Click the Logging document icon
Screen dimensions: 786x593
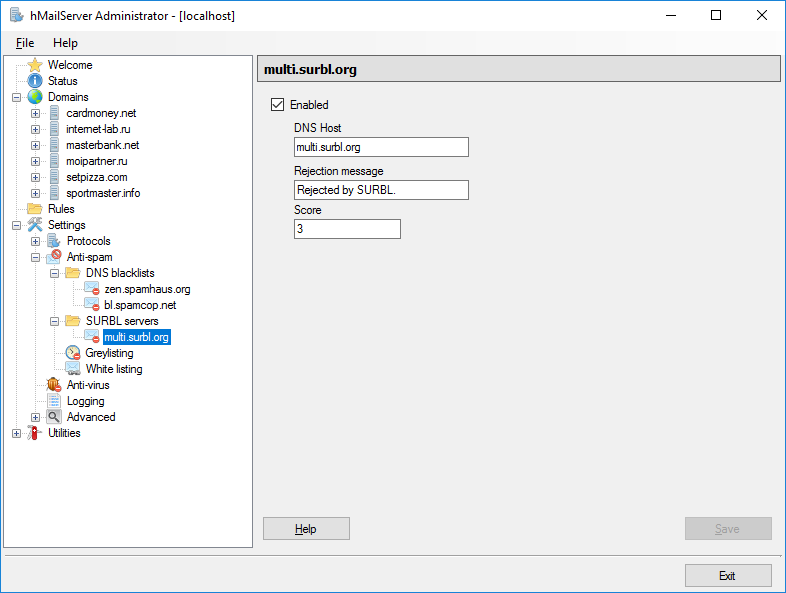coord(54,401)
